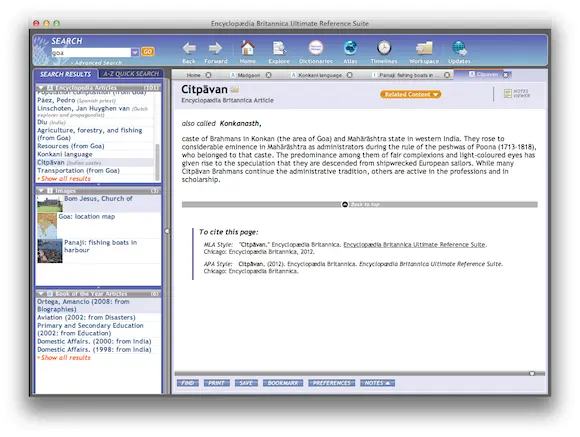Open 'Resources (from Goa)' result

(71, 146)
